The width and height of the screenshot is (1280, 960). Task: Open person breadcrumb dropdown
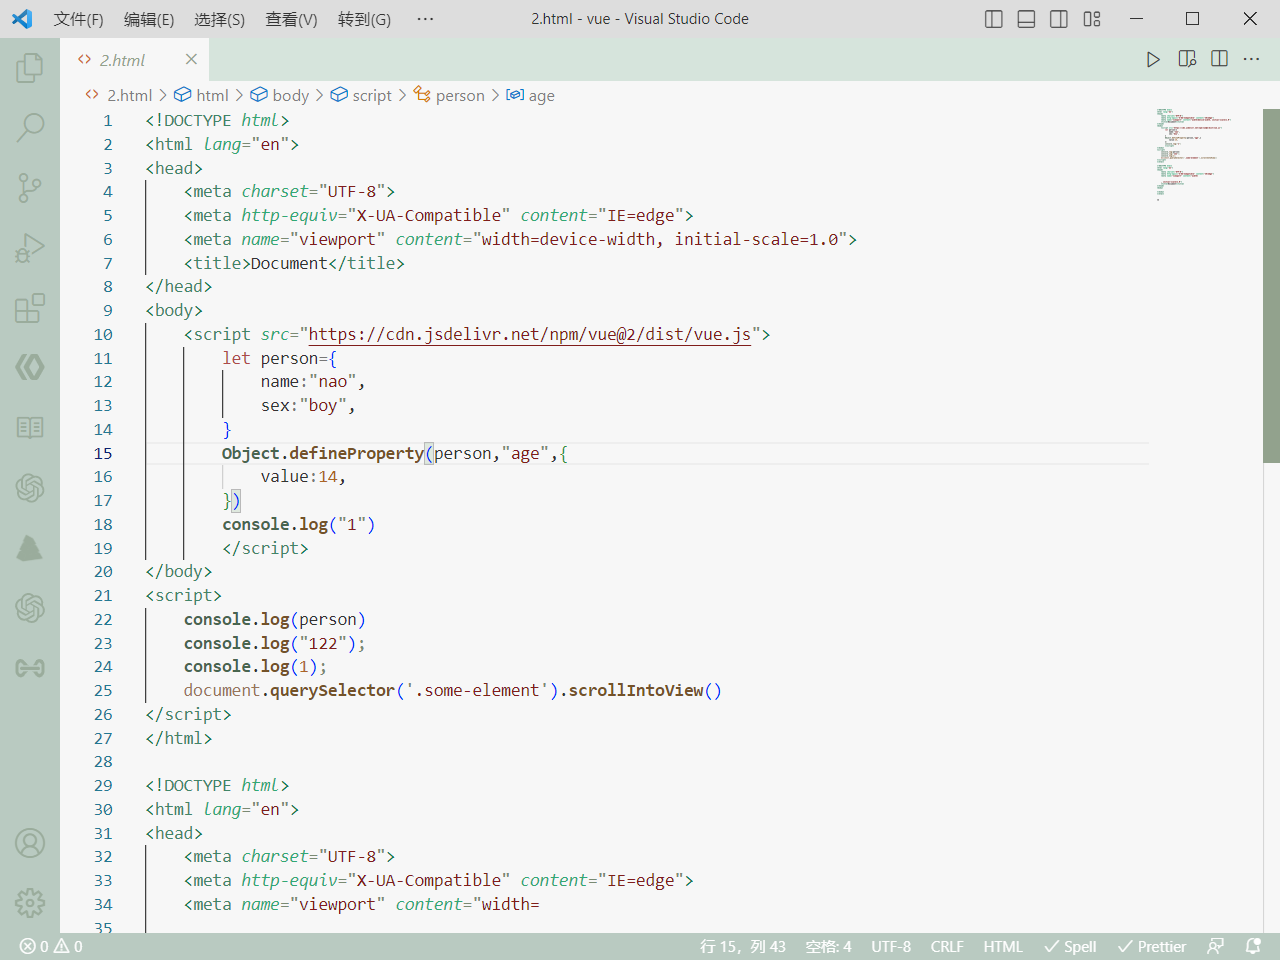click(449, 95)
